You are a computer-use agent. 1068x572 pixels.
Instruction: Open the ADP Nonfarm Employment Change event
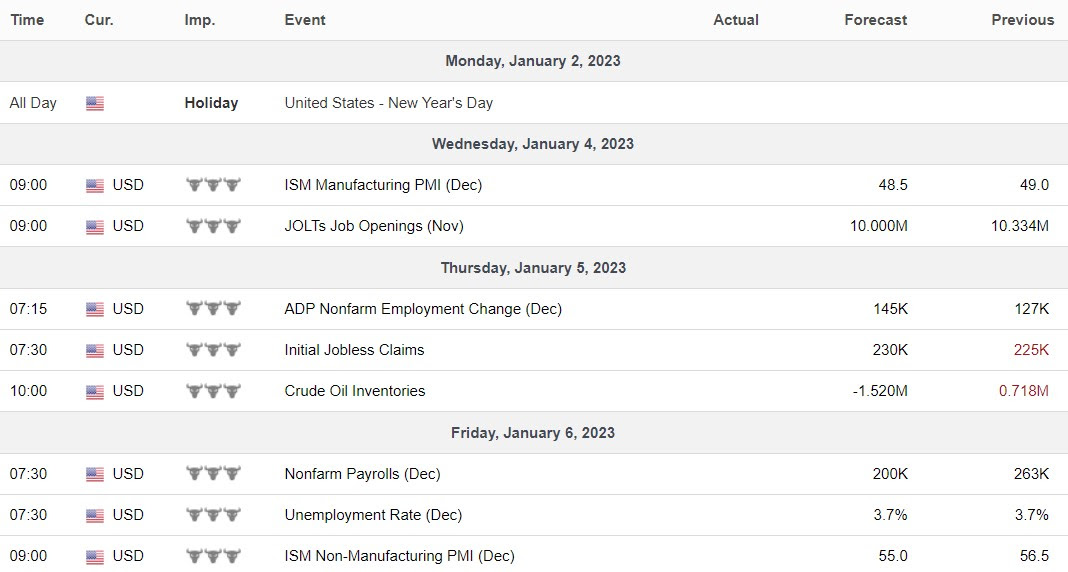coord(423,308)
